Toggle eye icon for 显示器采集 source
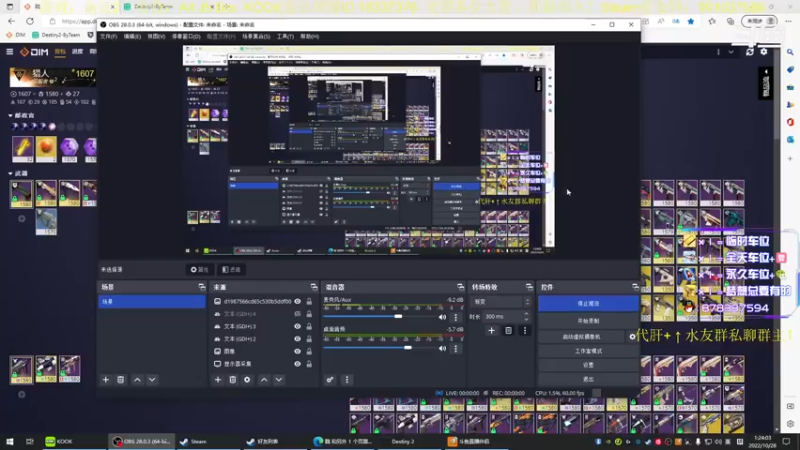 297,364
